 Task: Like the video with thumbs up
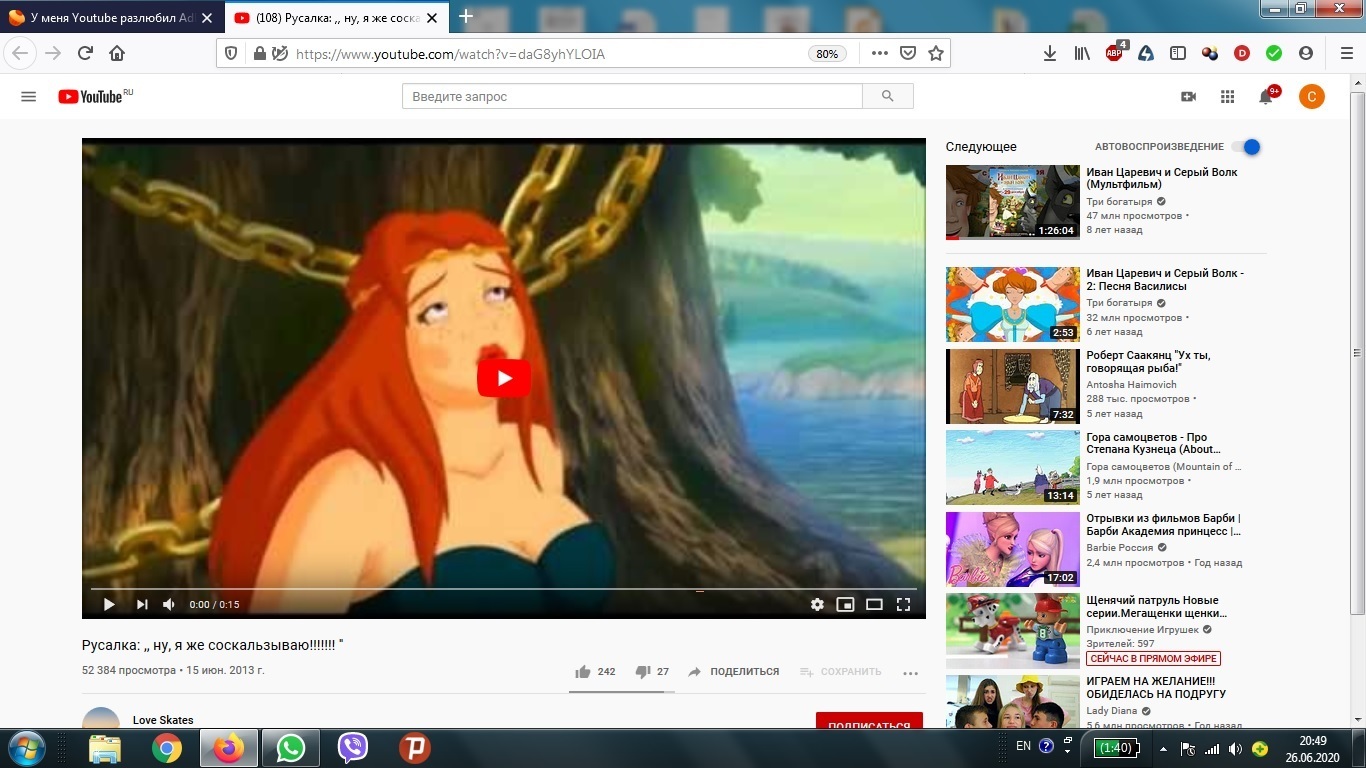pos(583,672)
